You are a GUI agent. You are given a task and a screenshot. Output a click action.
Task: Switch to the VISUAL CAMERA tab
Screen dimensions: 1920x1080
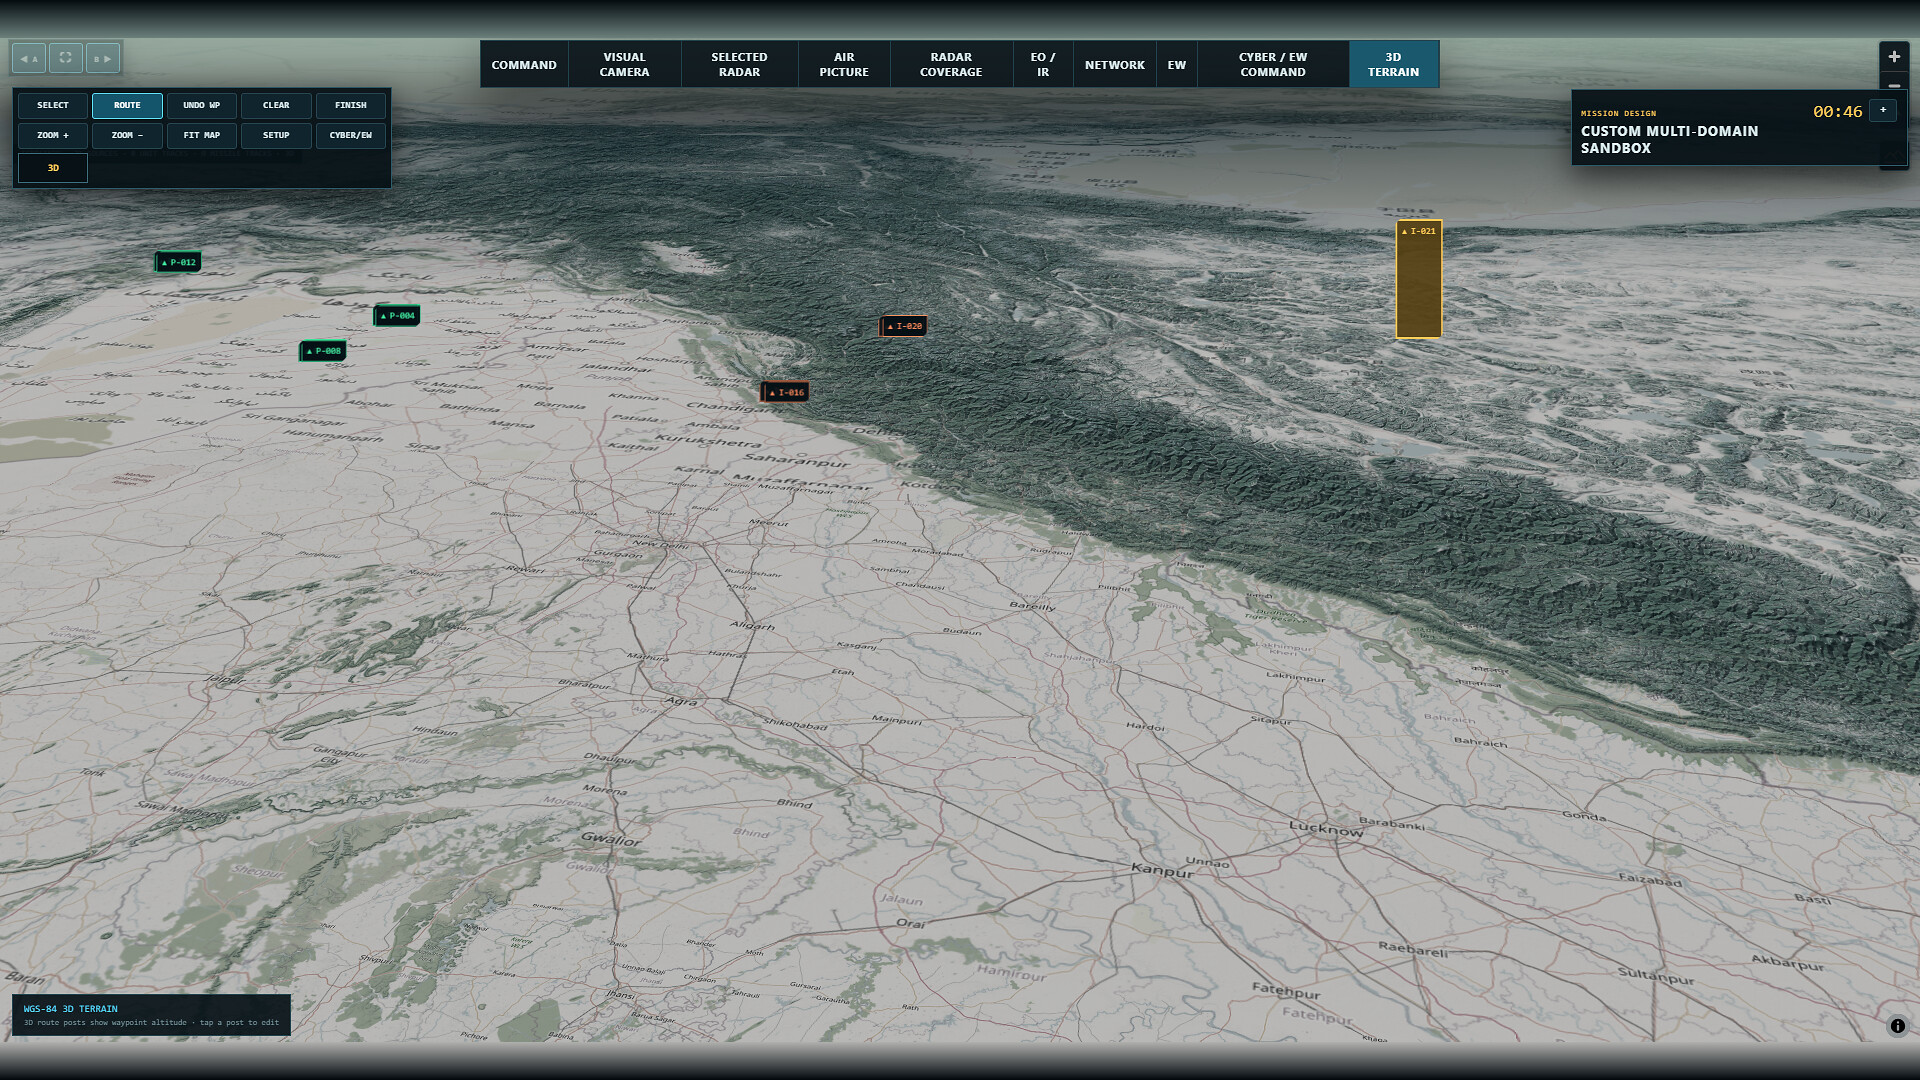point(625,65)
